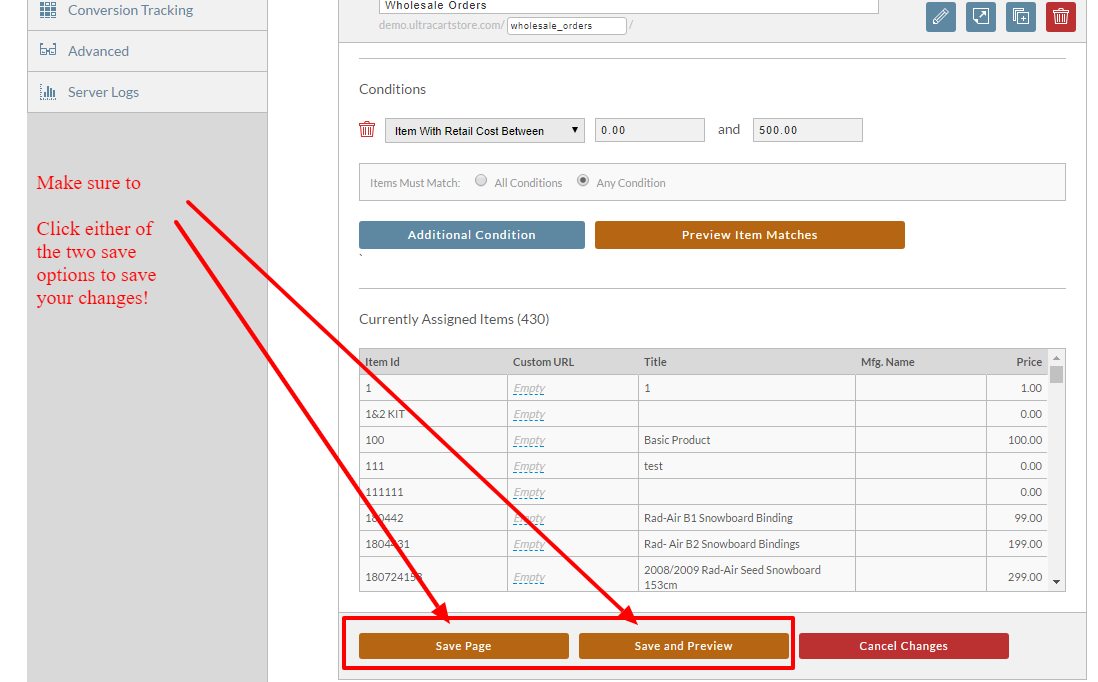Click the Conversion Tracking grid icon

48,10
